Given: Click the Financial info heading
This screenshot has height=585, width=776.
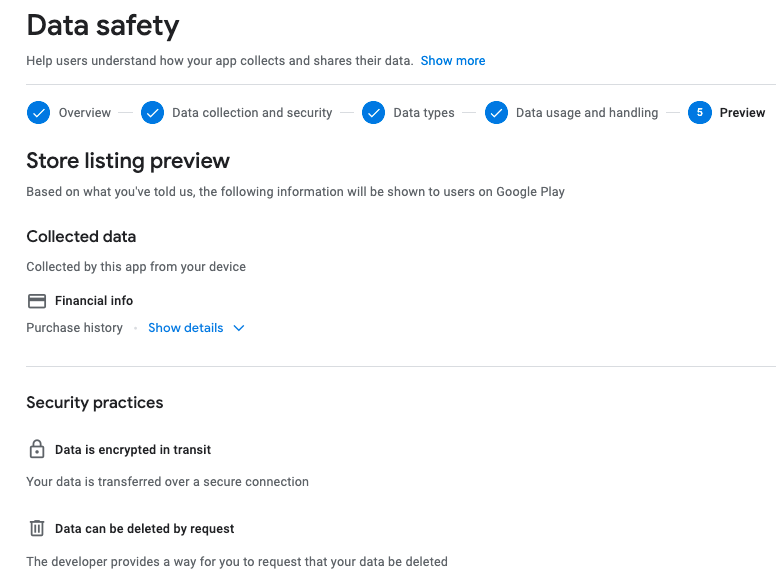Looking at the screenshot, I should [x=94, y=301].
